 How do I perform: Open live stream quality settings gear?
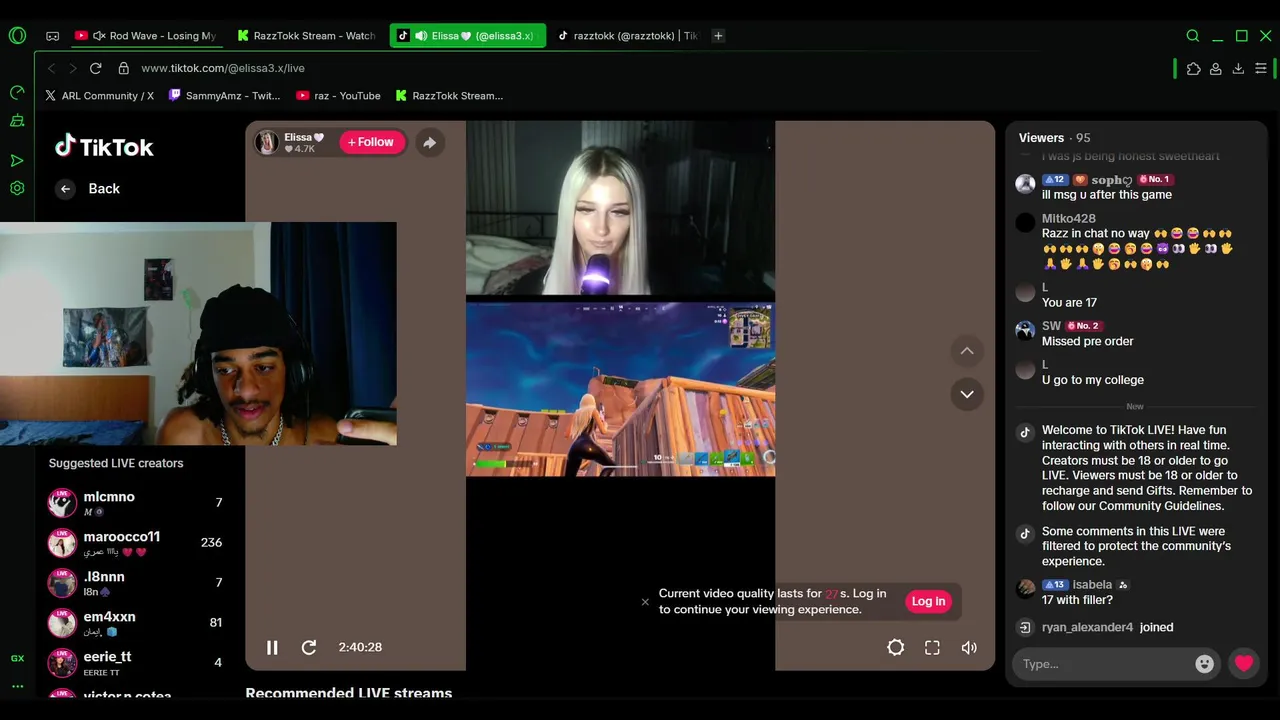tap(896, 647)
